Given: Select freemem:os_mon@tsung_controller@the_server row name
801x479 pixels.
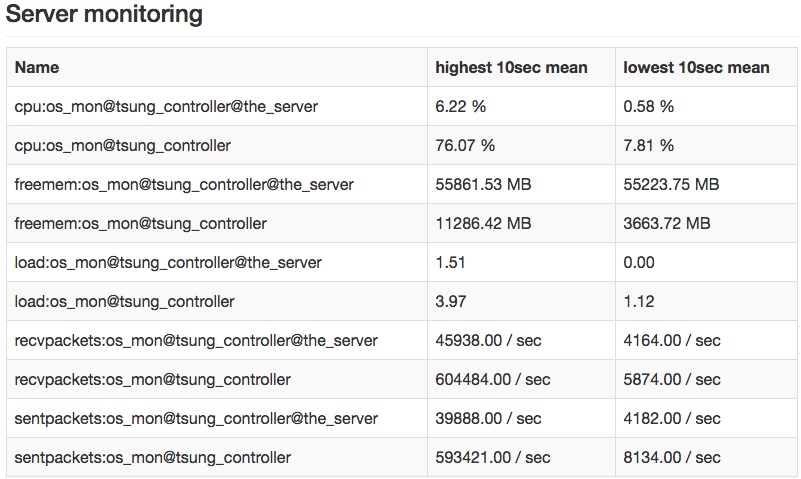Looking at the screenshot, I should click(x=184, y=184).
